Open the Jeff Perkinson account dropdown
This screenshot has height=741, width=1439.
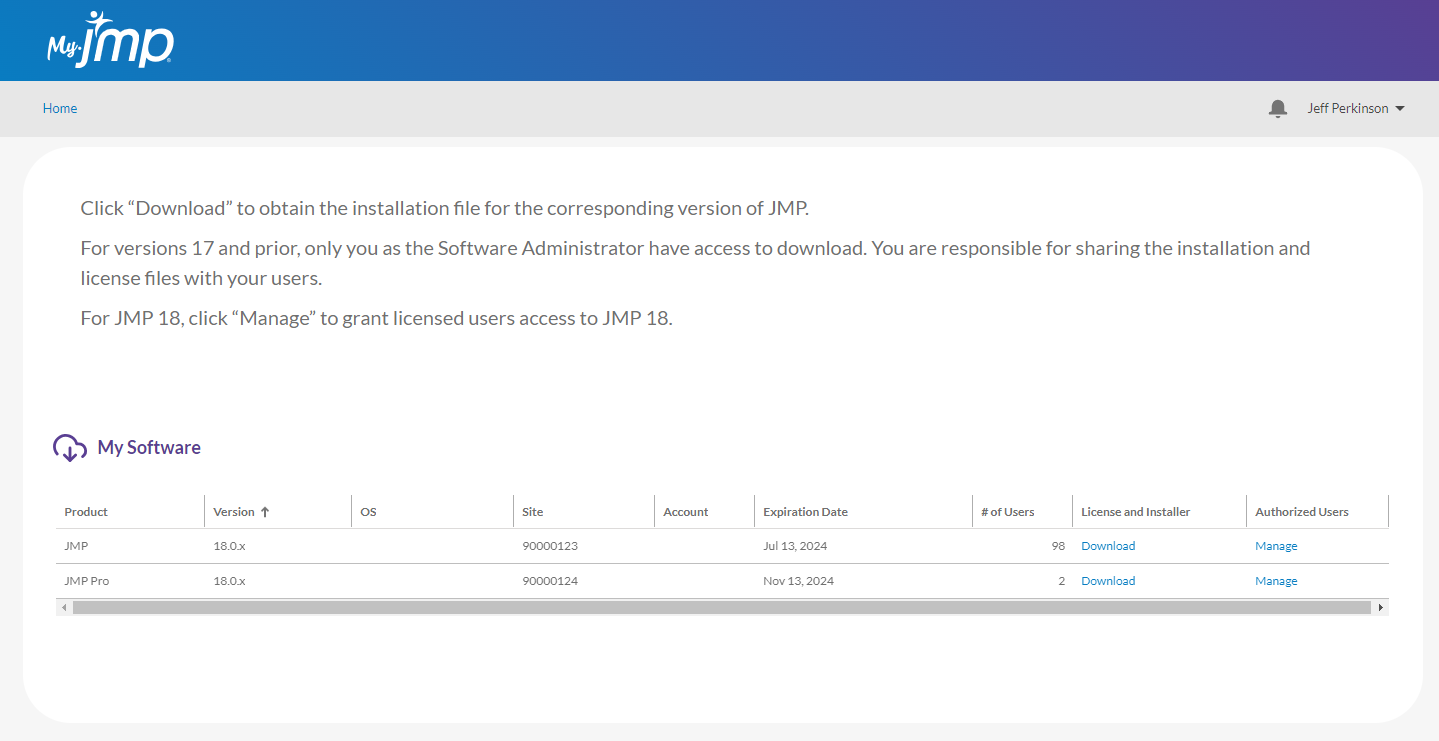(1355, 108)
